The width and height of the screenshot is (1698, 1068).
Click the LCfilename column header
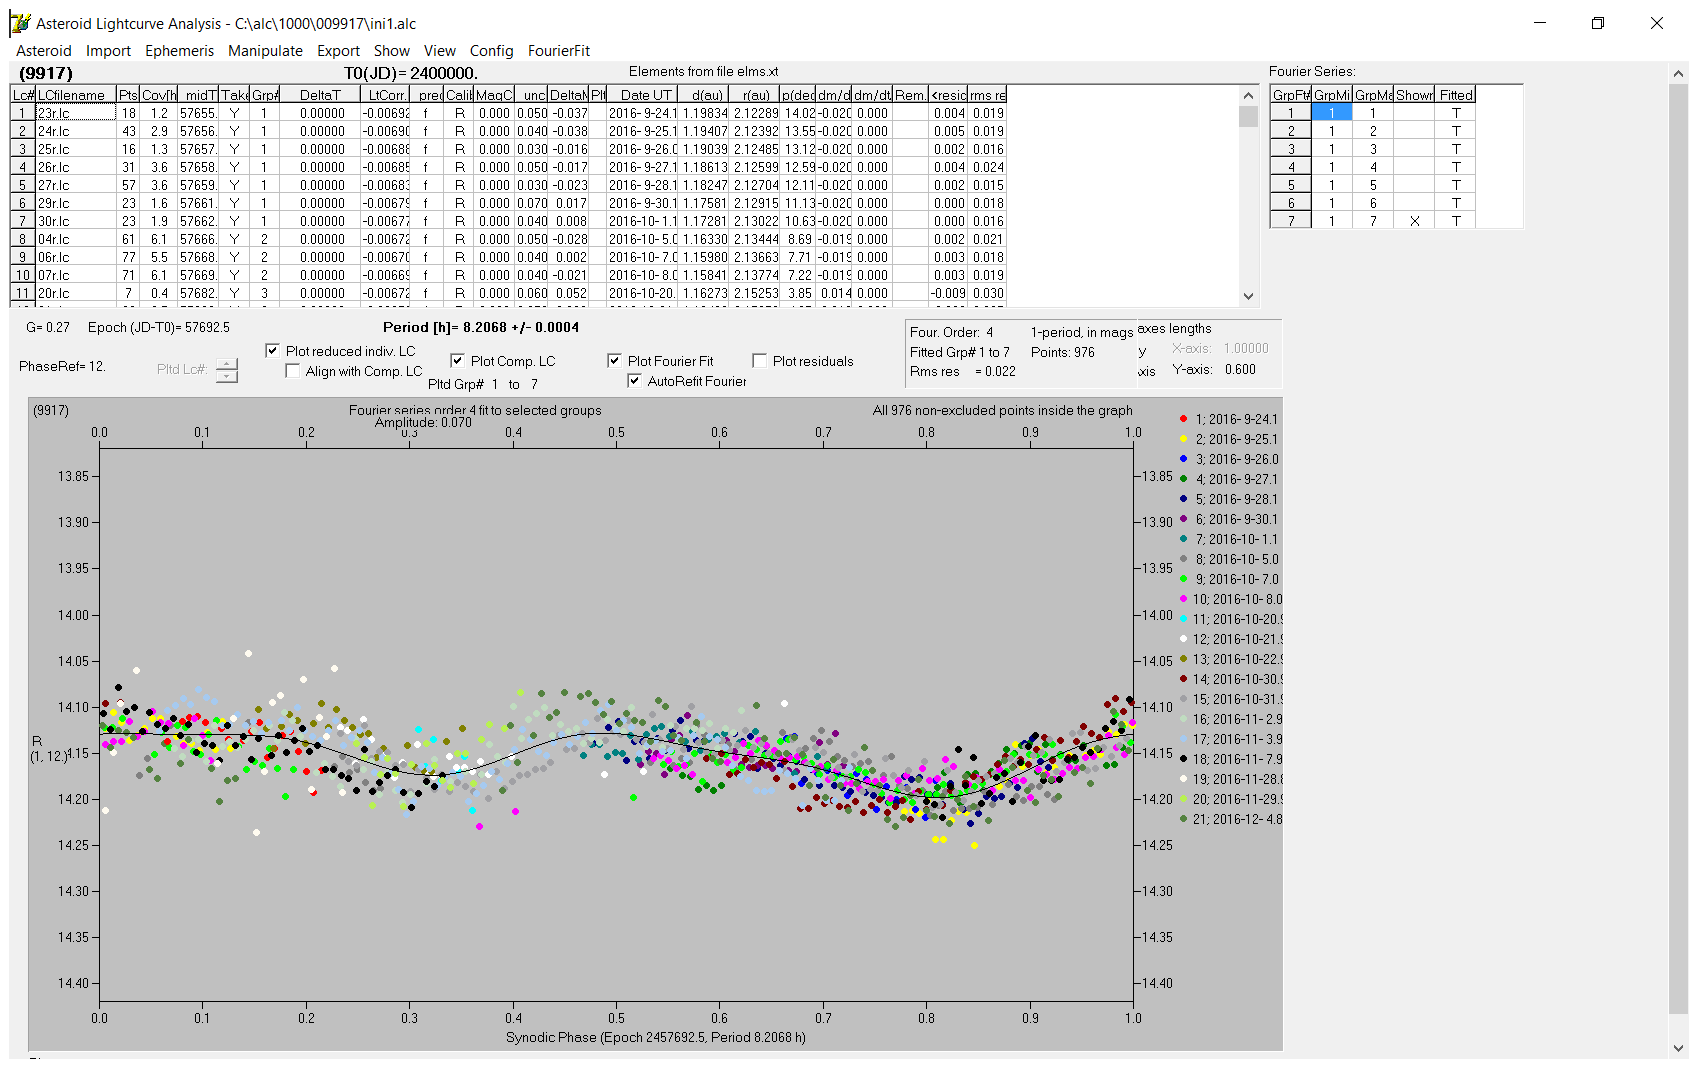(x=76, y=95)
